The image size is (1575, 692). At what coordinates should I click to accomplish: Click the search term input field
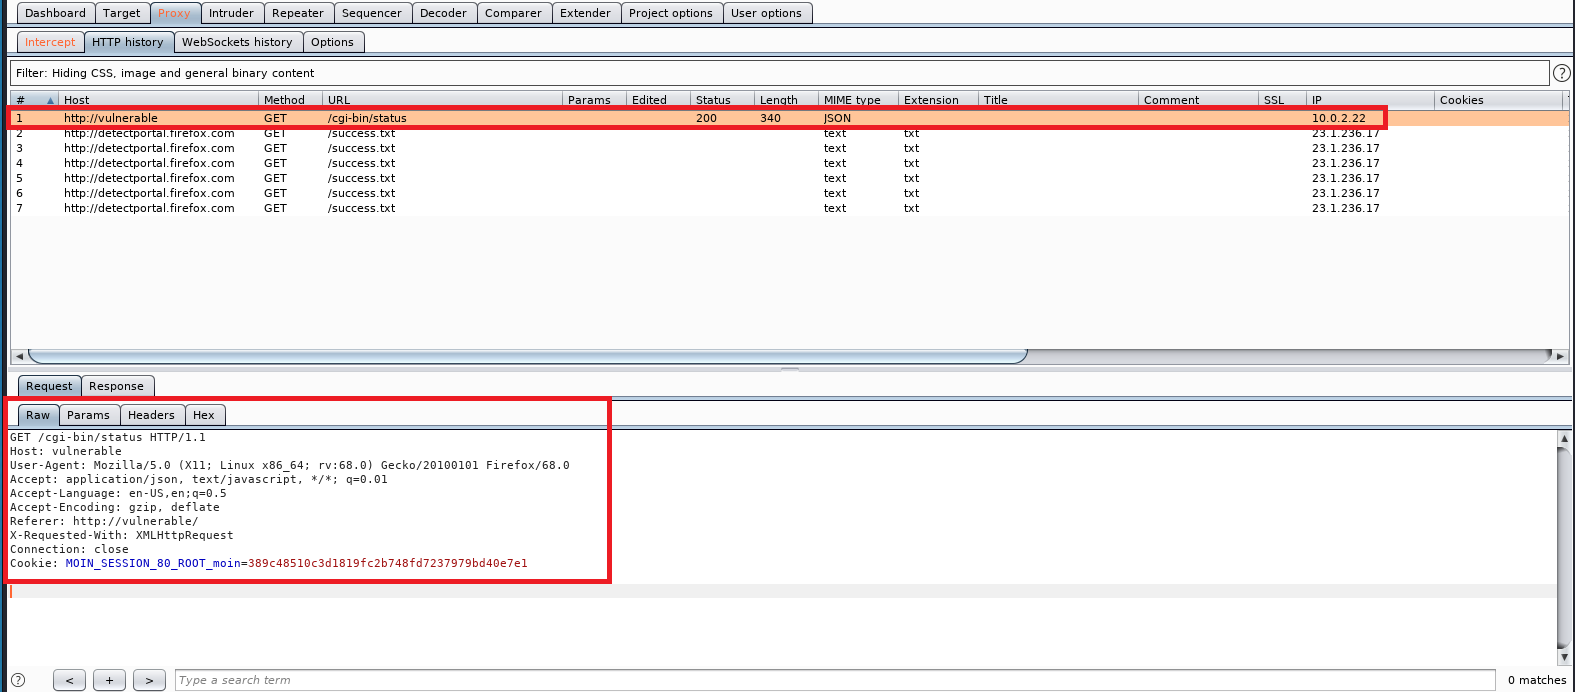click(x=834, y=680)
